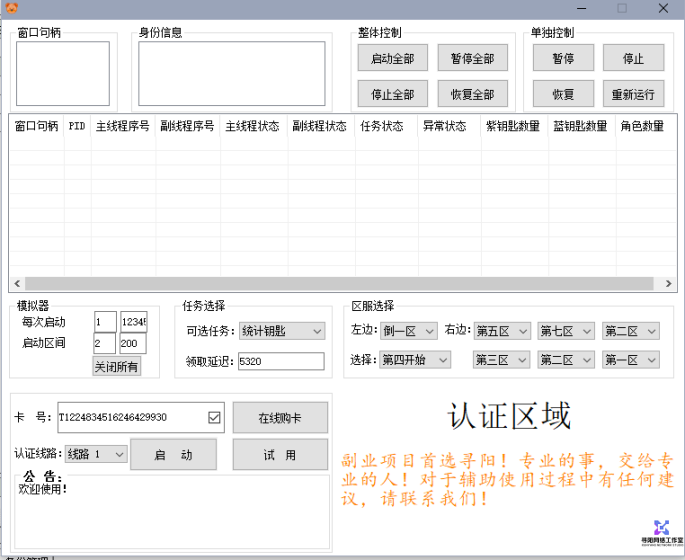Expand the 左边 dropdown showing 倒一区
The image size is (685, 560).
[x=407, y=331]
